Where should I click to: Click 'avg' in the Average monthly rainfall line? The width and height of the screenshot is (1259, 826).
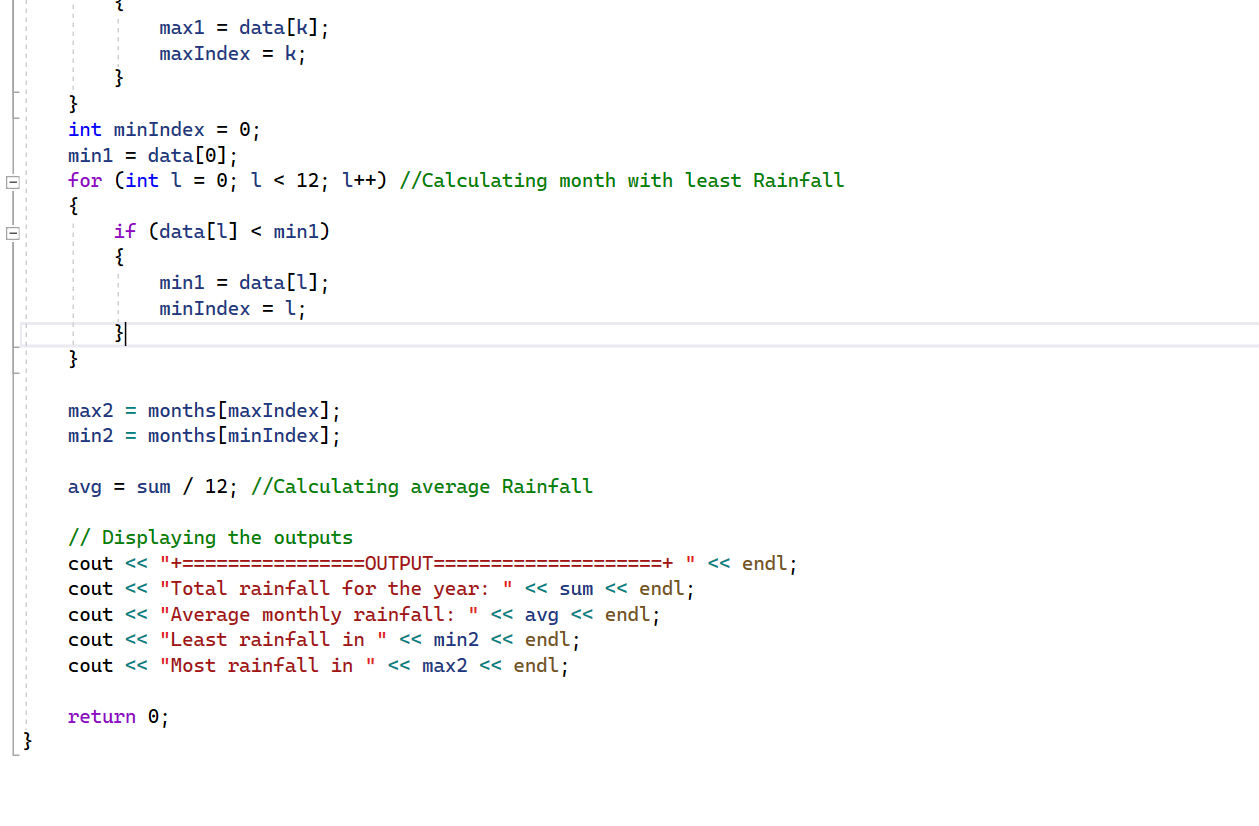542,615
